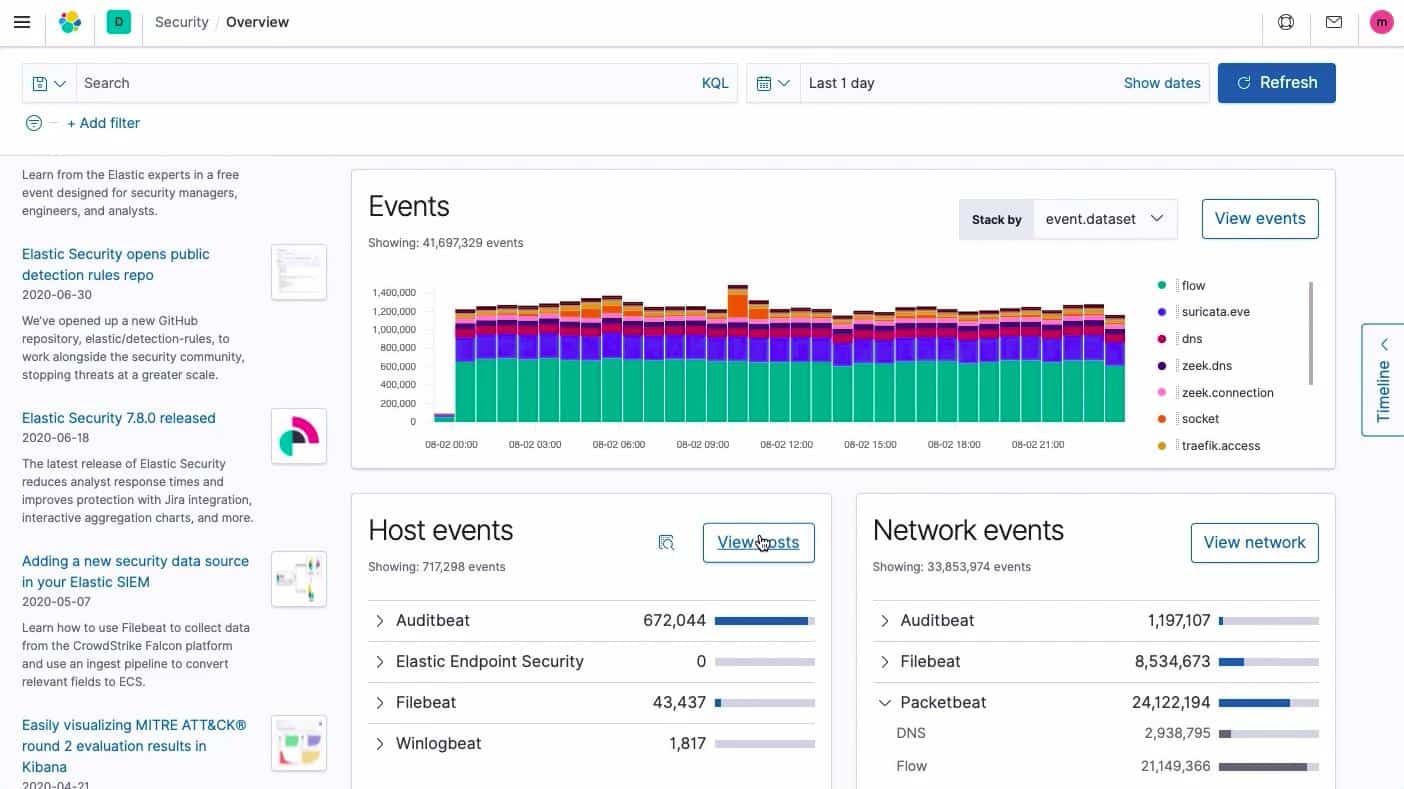Image resolution: width=1404 pixels, height=789 pixels.
Task: Click the filter options icon
Action: [x=34, y=123]
